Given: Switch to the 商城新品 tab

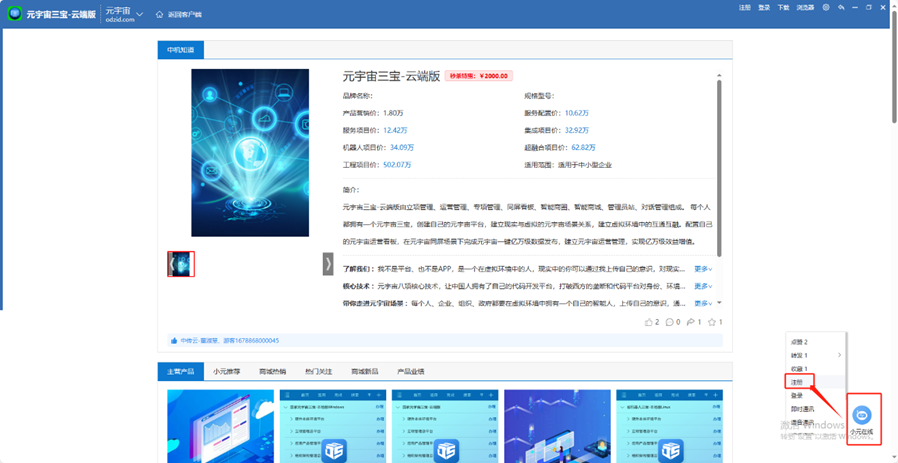Looking at the screenshot, I should click(x=365, y=371).
